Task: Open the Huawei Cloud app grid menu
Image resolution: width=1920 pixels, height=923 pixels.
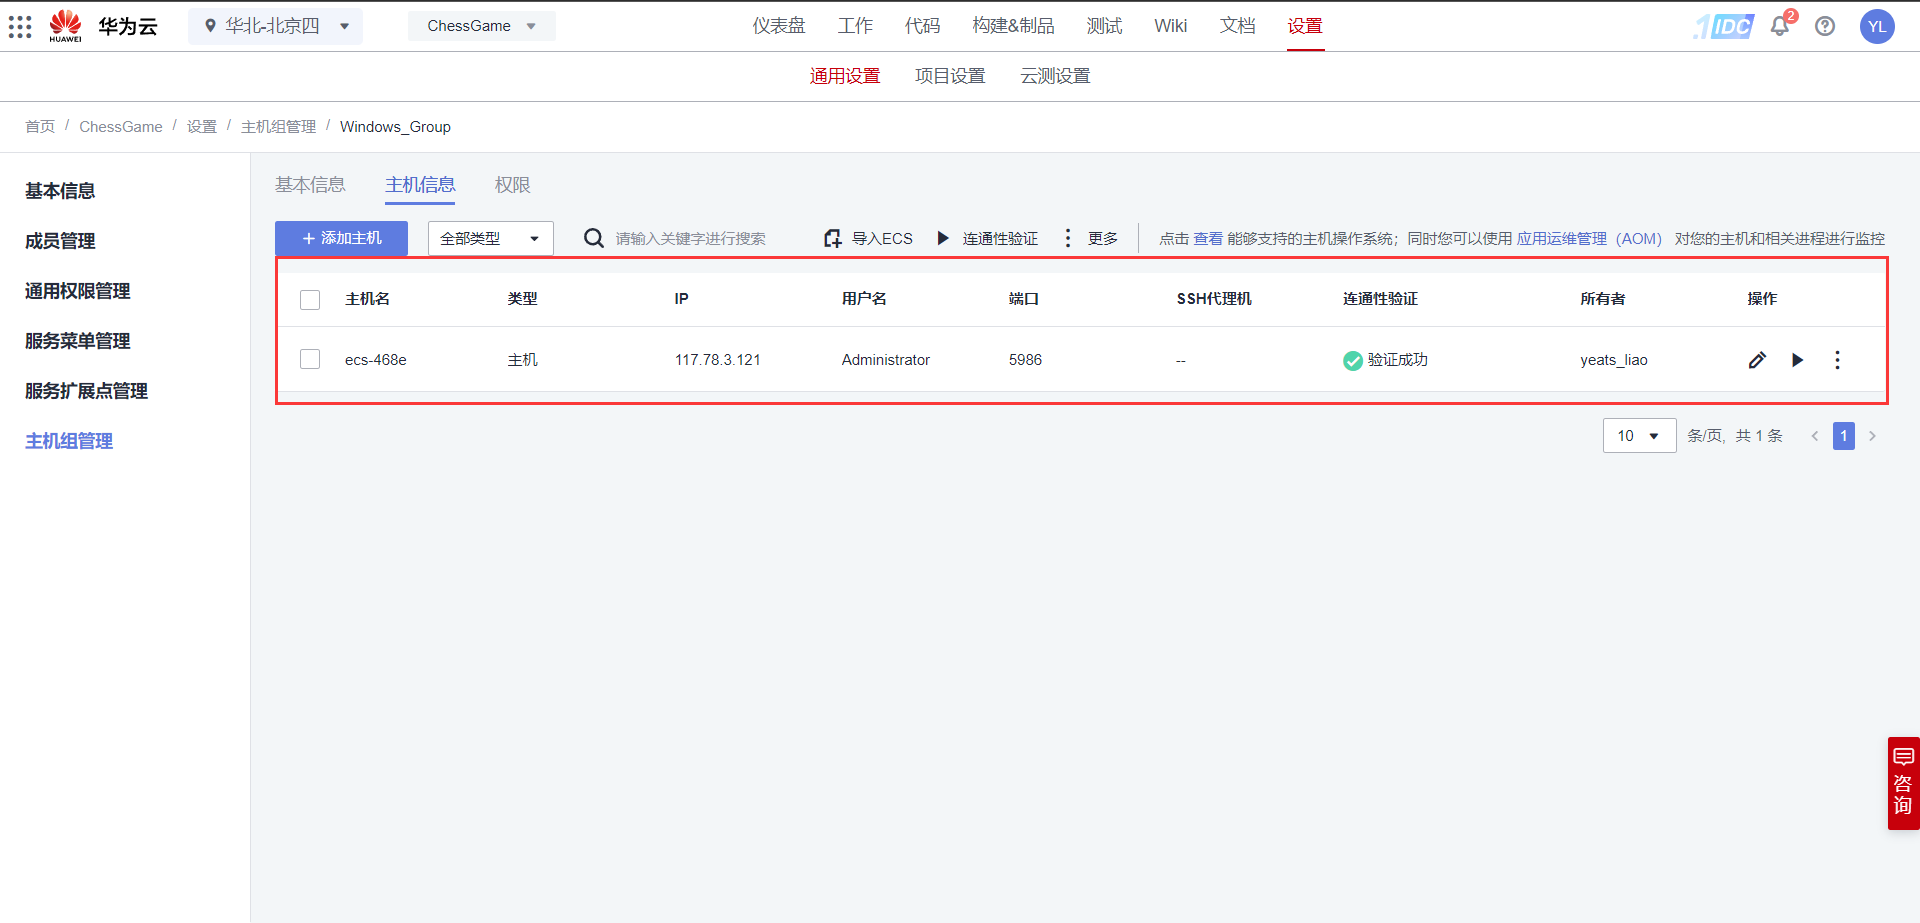Action: pos(20,26)
